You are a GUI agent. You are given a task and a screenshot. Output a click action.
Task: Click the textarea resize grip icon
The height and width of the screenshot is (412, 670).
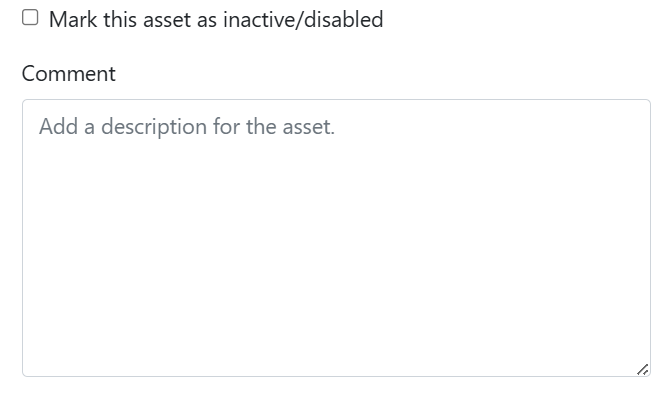(x=643, y=370)
